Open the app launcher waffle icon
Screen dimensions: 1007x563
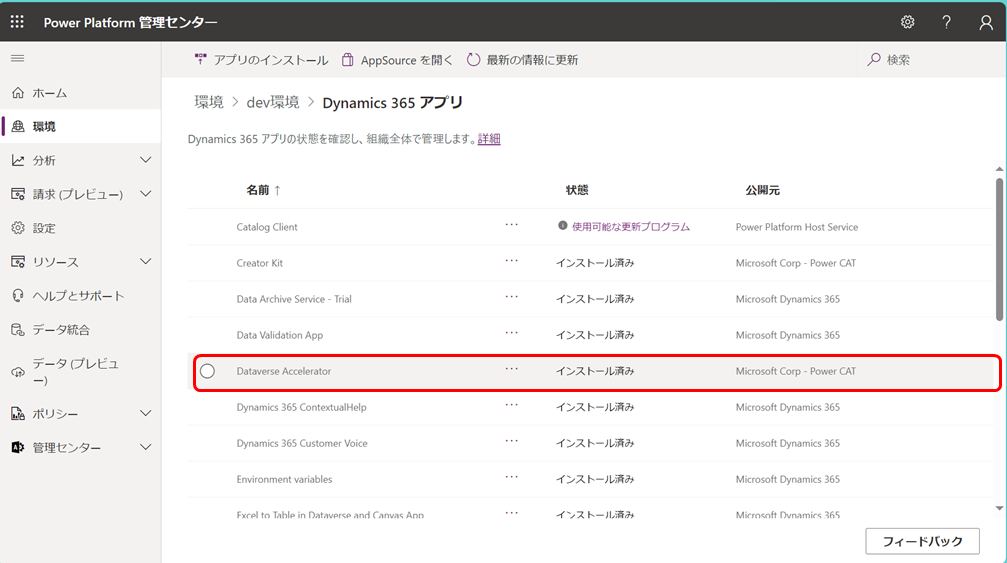click(x=17, y=22)
